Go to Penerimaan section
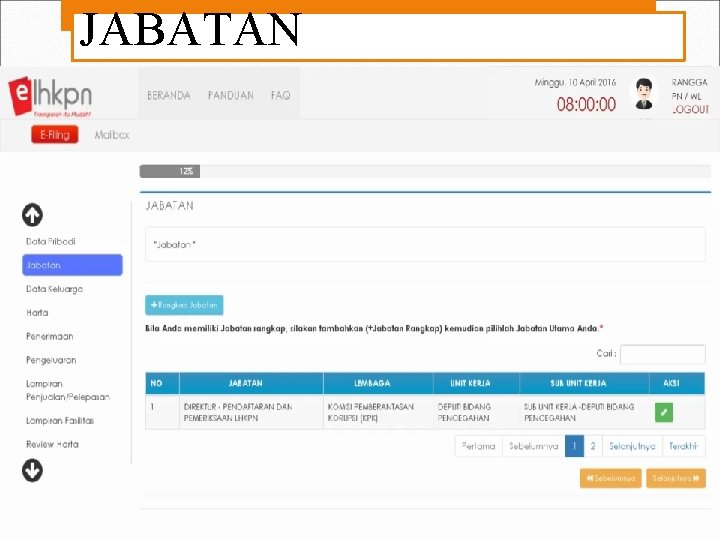The width and height of the screenshot is (720, 540). coord(50,337)
